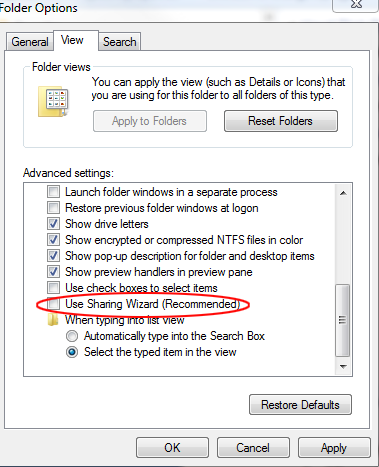This screenshot has height=467, width=379.
Task: Choose Select the typed item in the view
Action: point(72,352)
